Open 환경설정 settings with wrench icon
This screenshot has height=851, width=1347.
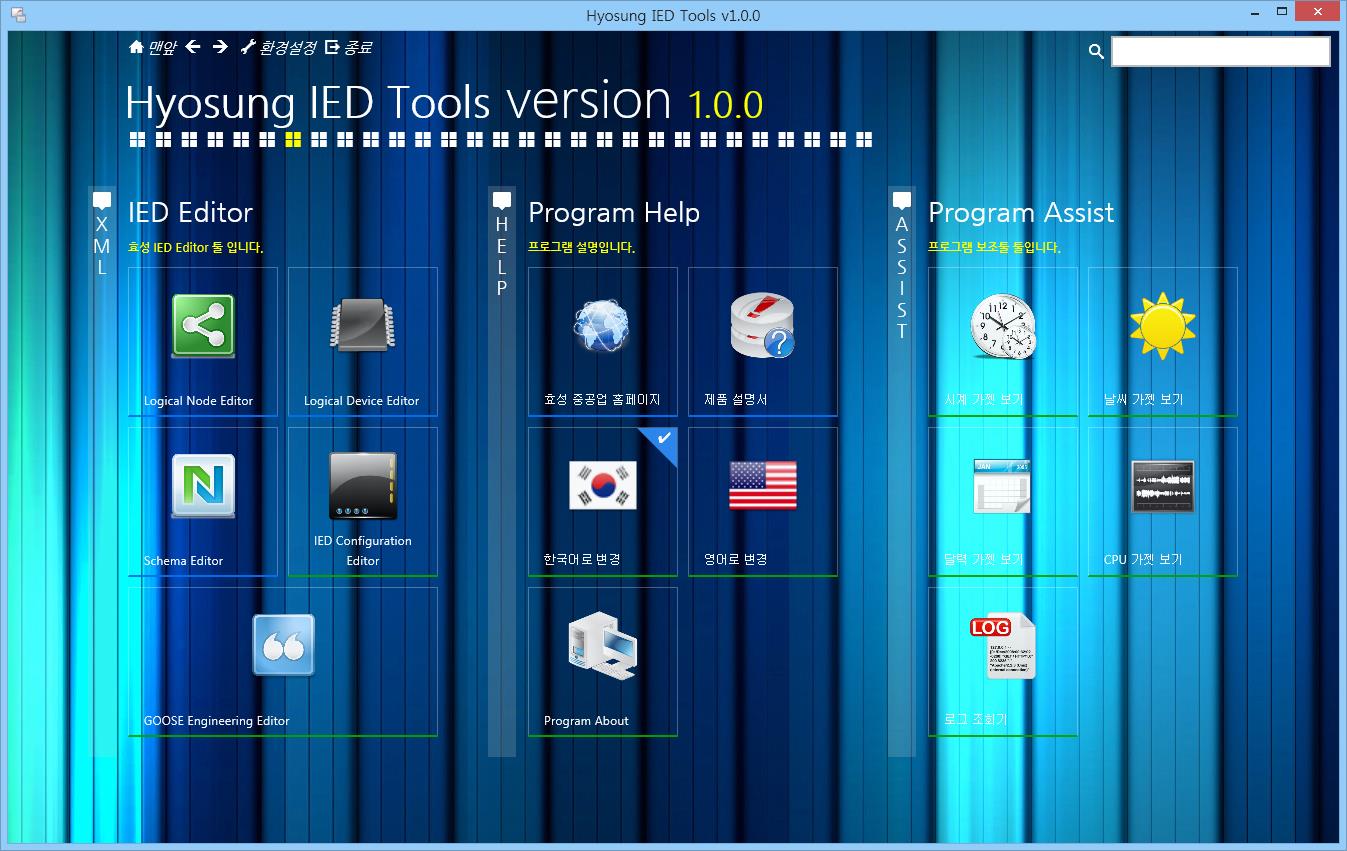[x=277, y=47]
